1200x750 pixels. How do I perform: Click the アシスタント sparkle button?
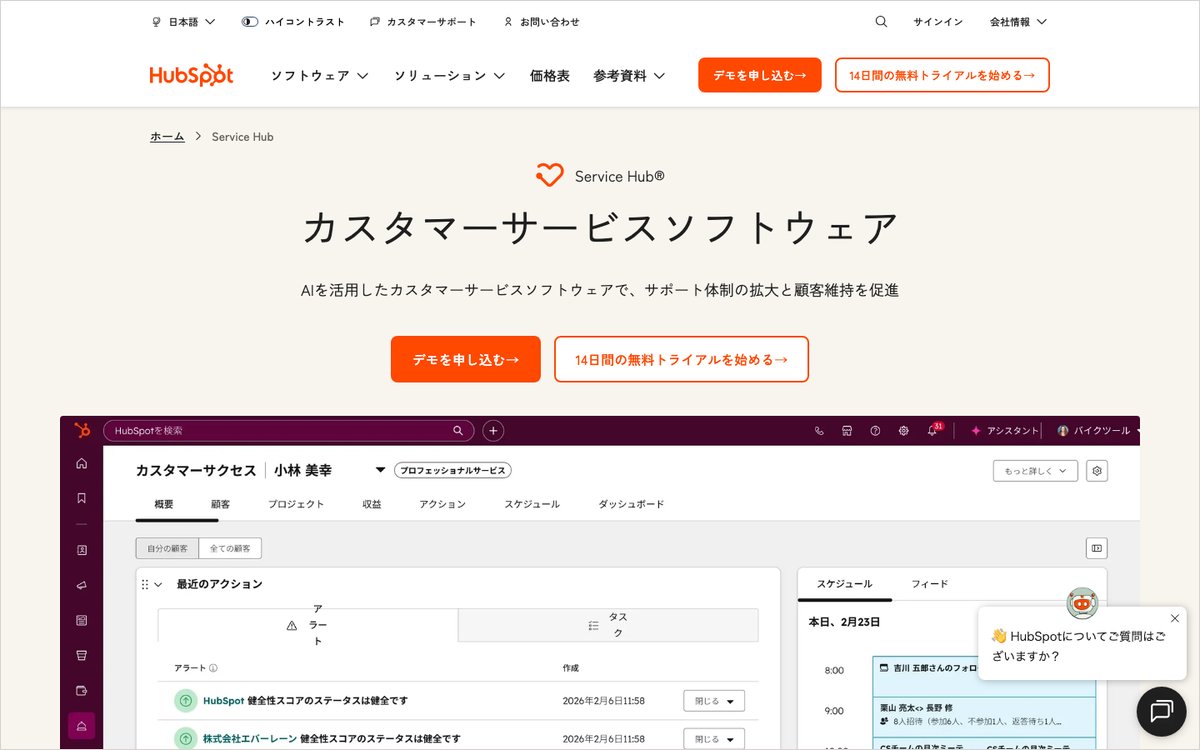[x=1005, y=431]
